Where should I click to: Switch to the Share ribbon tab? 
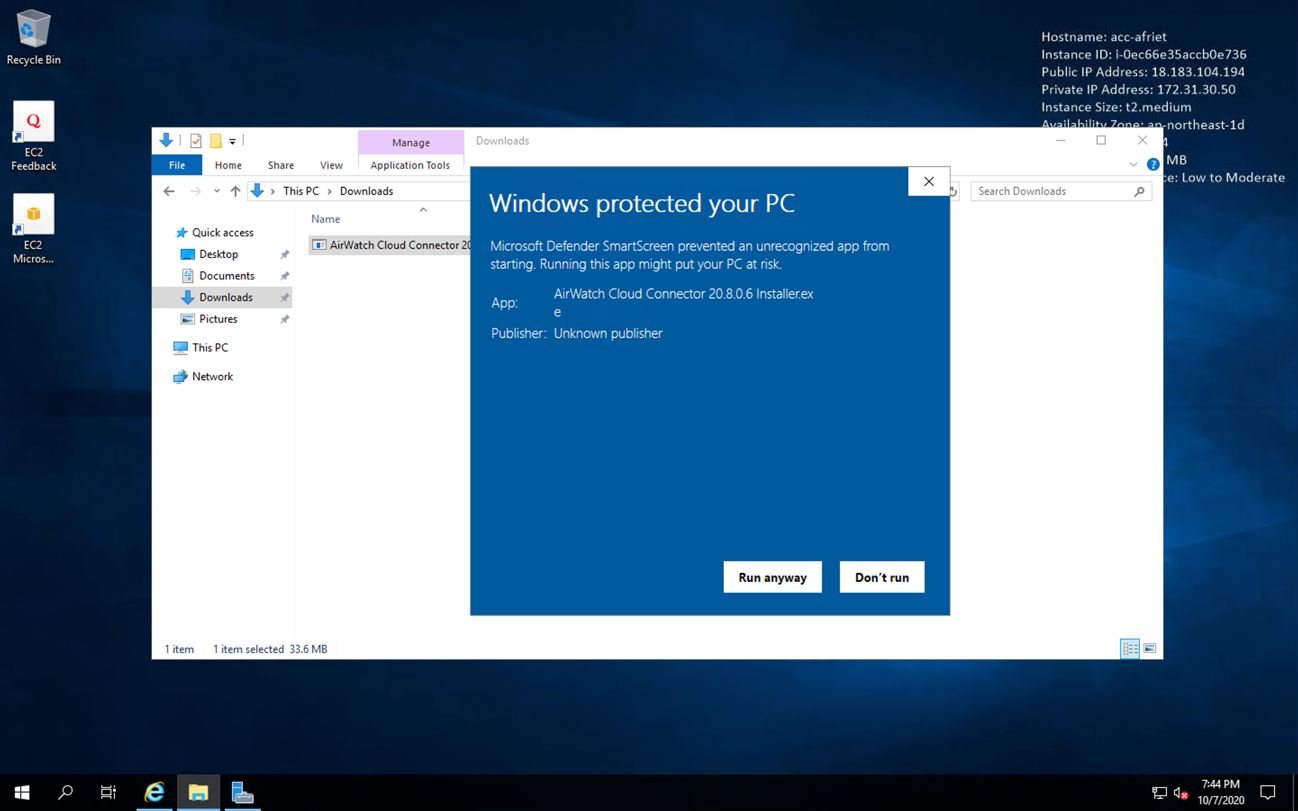coord(281,165)
